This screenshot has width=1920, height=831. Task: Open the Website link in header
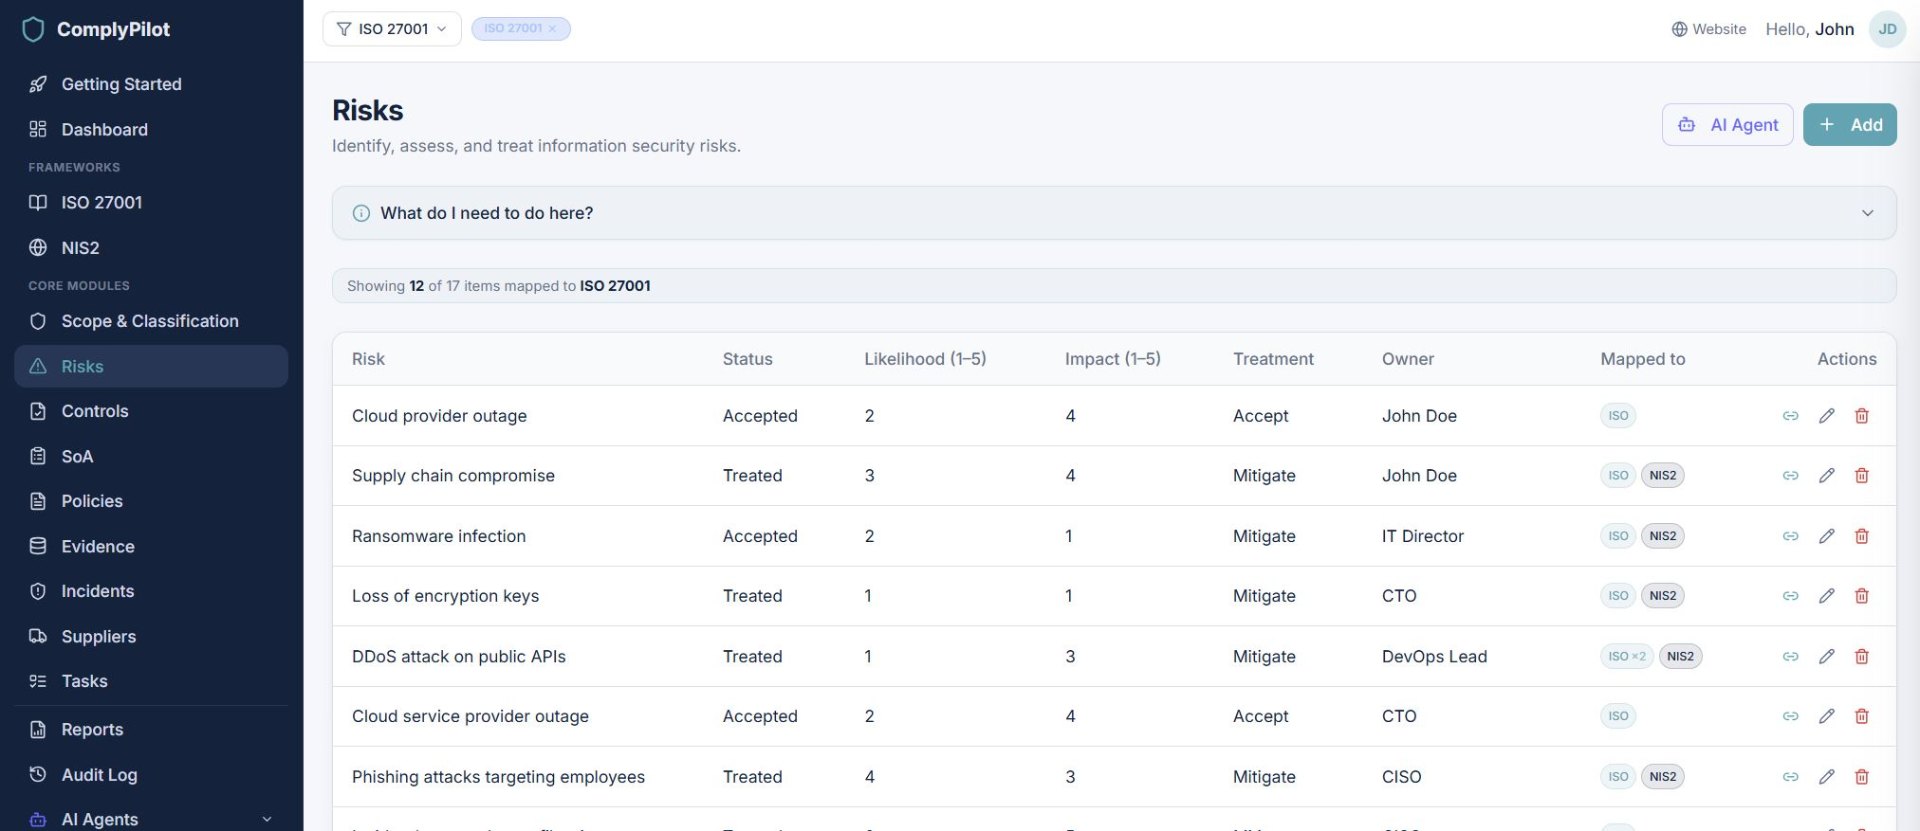click(x=1708, y=29)
